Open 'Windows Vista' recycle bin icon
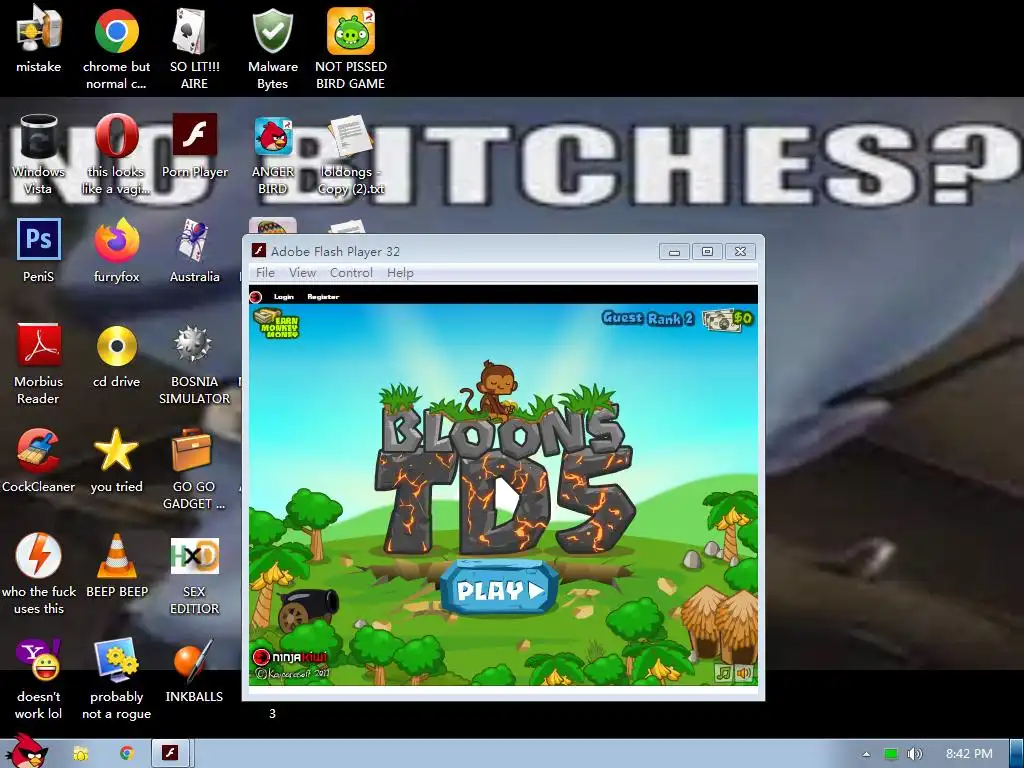This screenshot has width=1024, height=768. pos(38,137)
